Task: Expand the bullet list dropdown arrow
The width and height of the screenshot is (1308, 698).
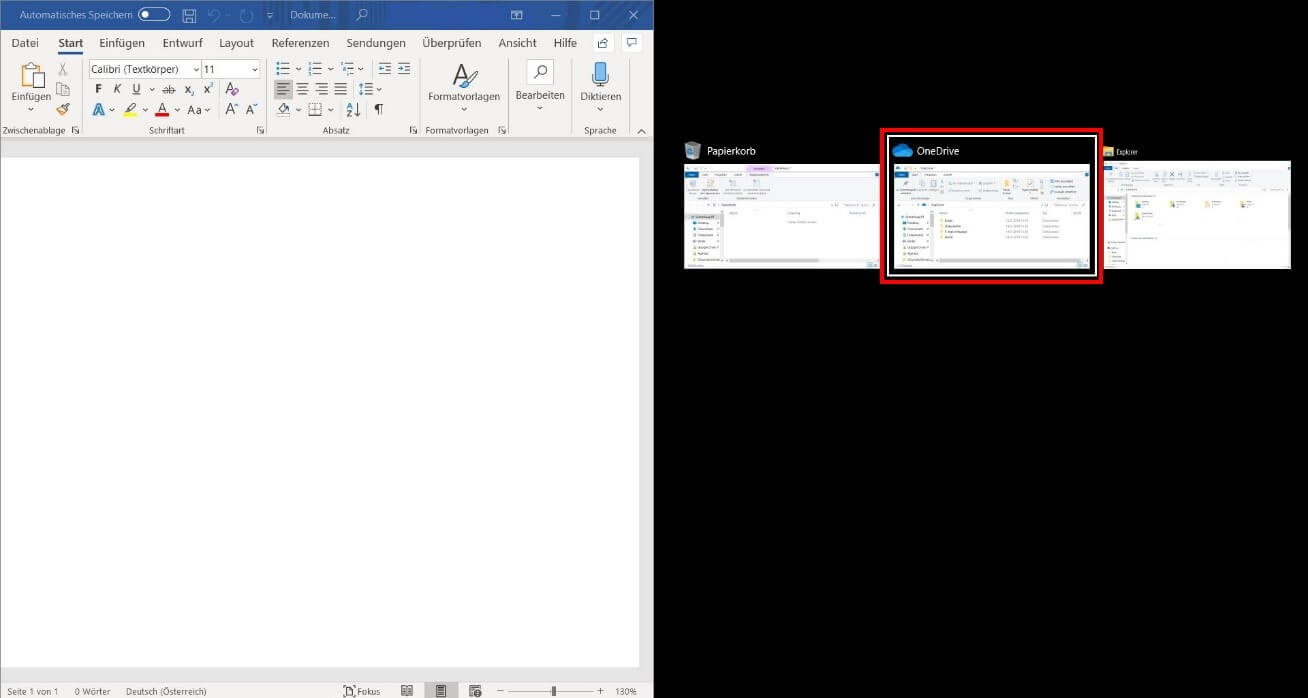Action: (x=298, y=69)
